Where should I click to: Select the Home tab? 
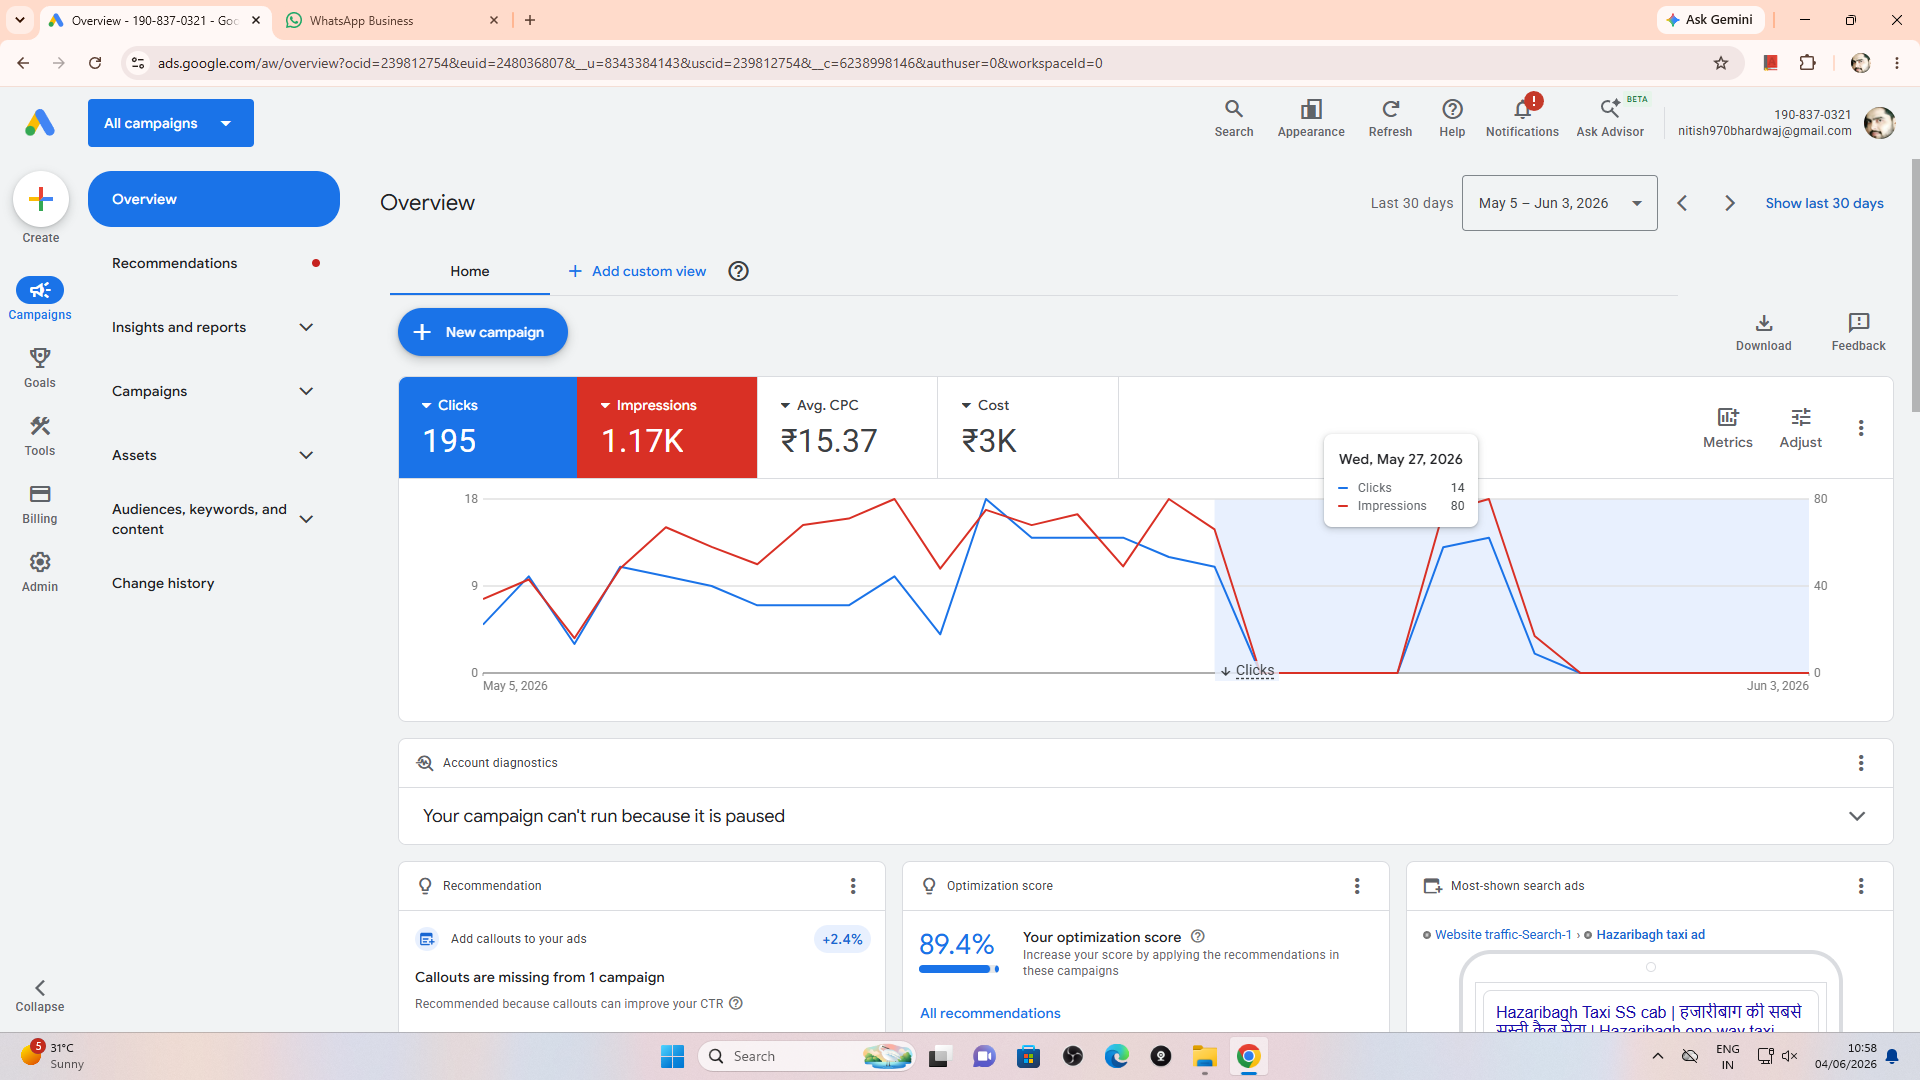[x=470, y=271]
